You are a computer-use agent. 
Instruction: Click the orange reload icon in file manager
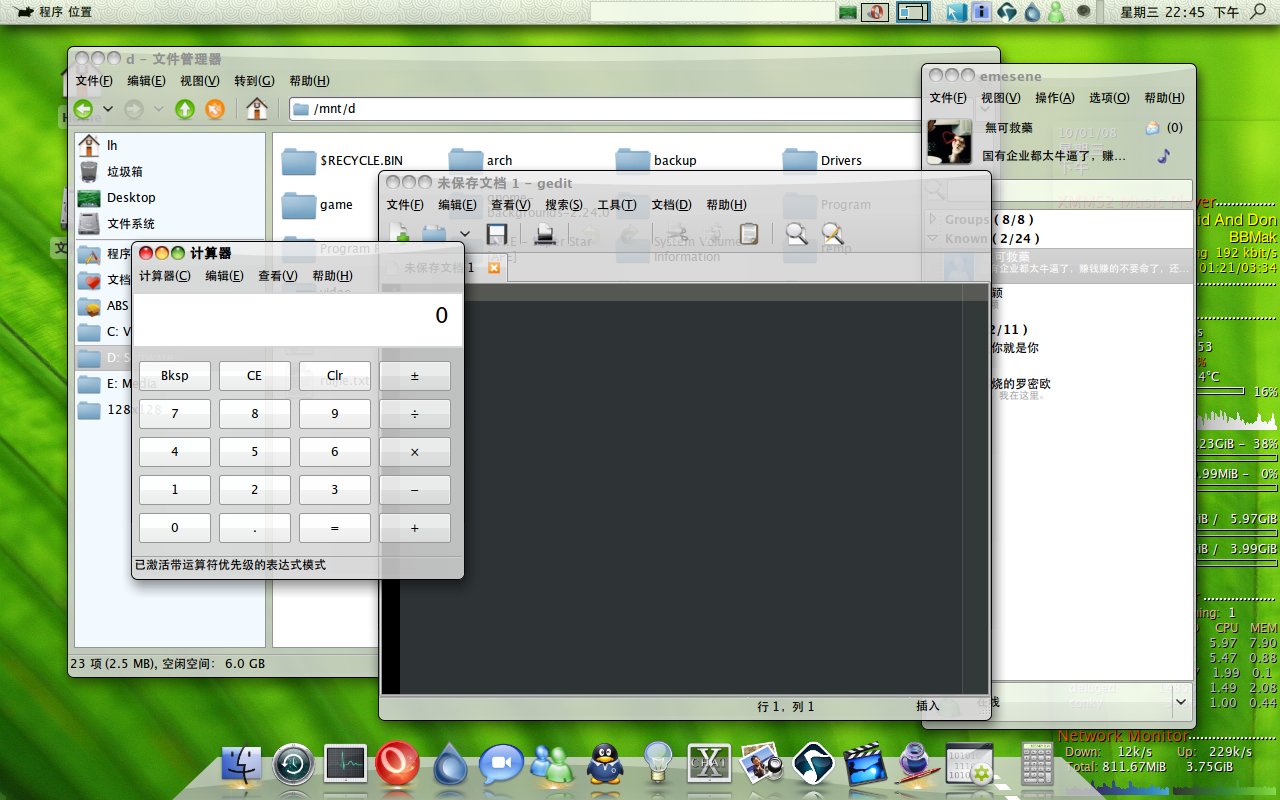(x=214, y=109)
